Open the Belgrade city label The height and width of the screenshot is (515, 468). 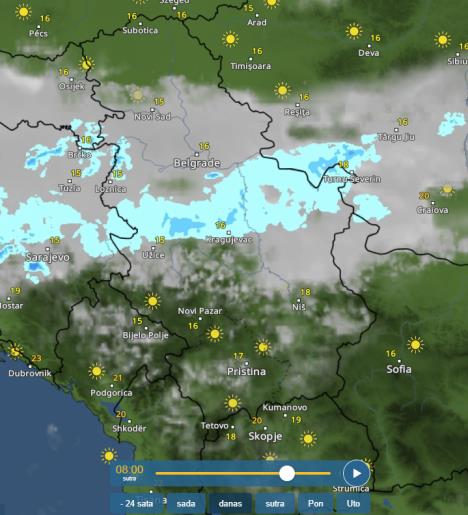point(197,163)
